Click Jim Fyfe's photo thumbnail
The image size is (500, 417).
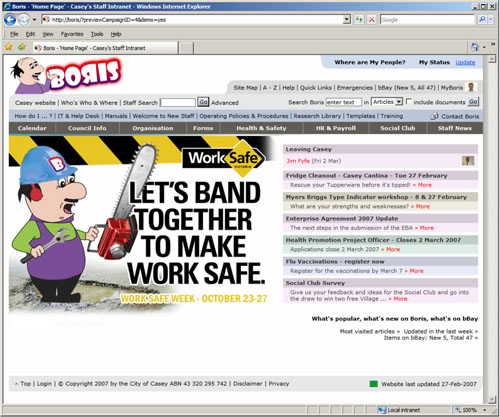pyautogui.click(x=468, y=161)
